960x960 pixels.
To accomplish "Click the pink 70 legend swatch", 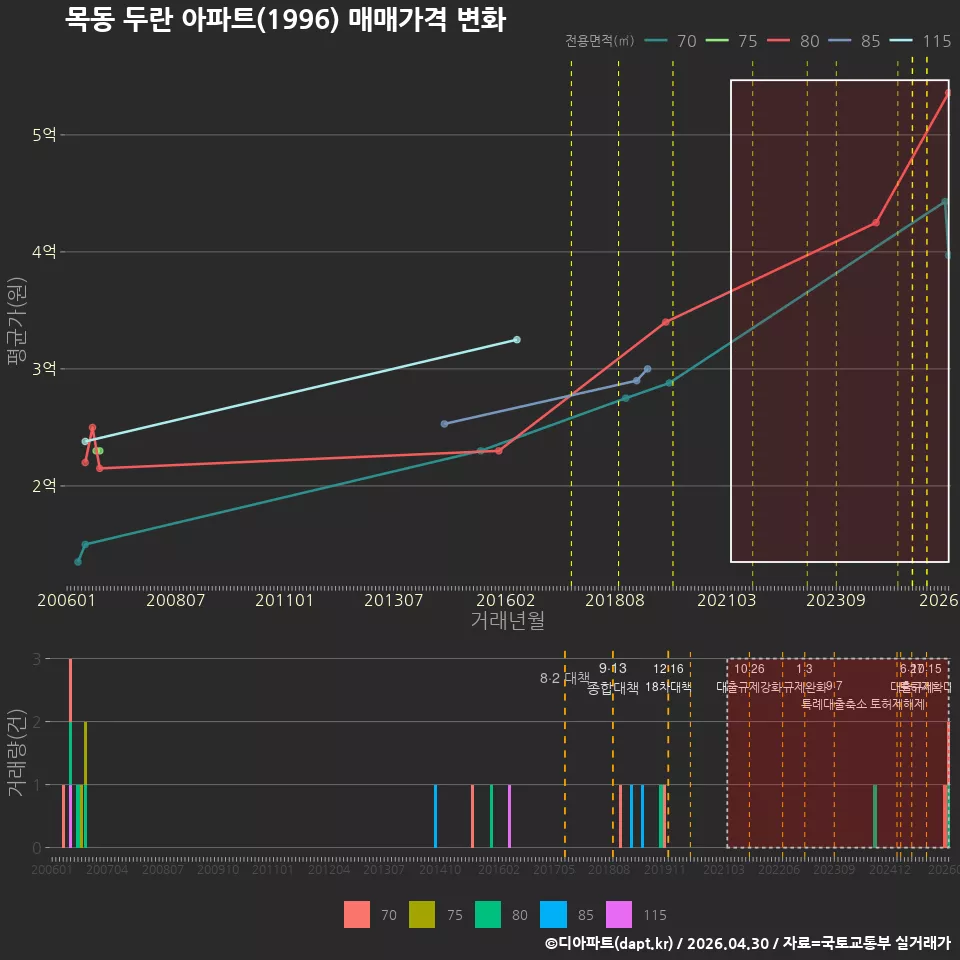I will tap(356, 915).
